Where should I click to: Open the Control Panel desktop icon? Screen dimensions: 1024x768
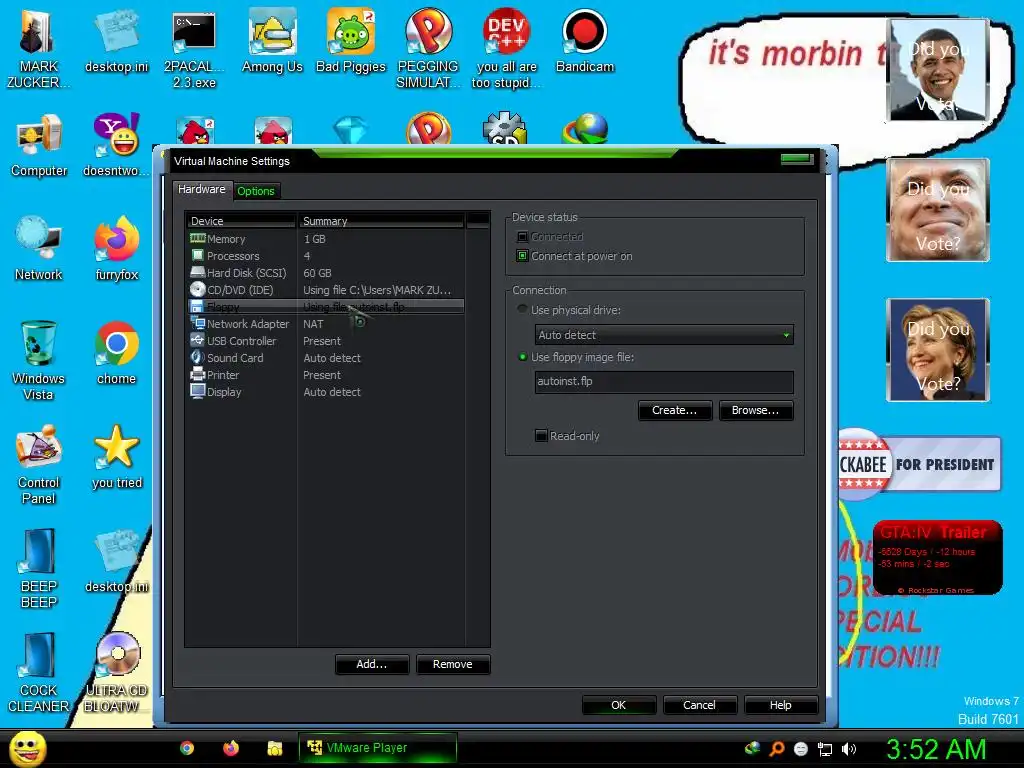click(39, 465)
